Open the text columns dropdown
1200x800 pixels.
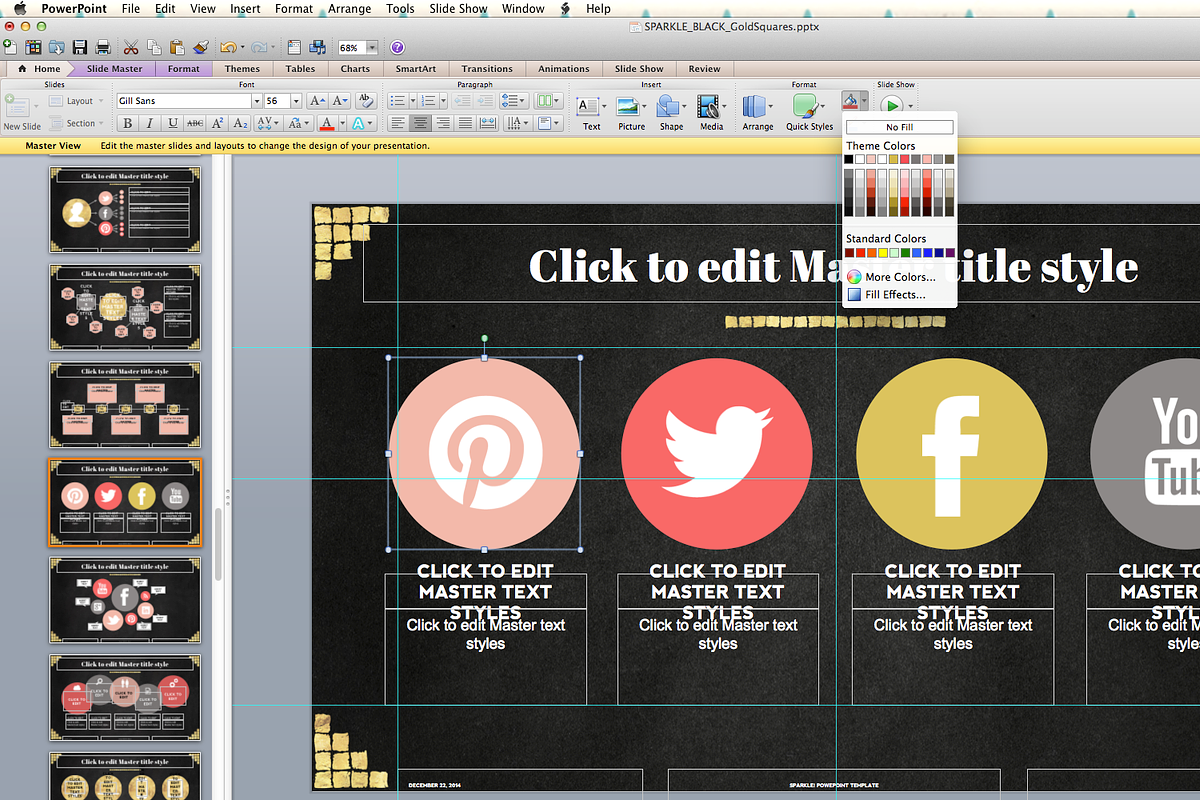548,101
